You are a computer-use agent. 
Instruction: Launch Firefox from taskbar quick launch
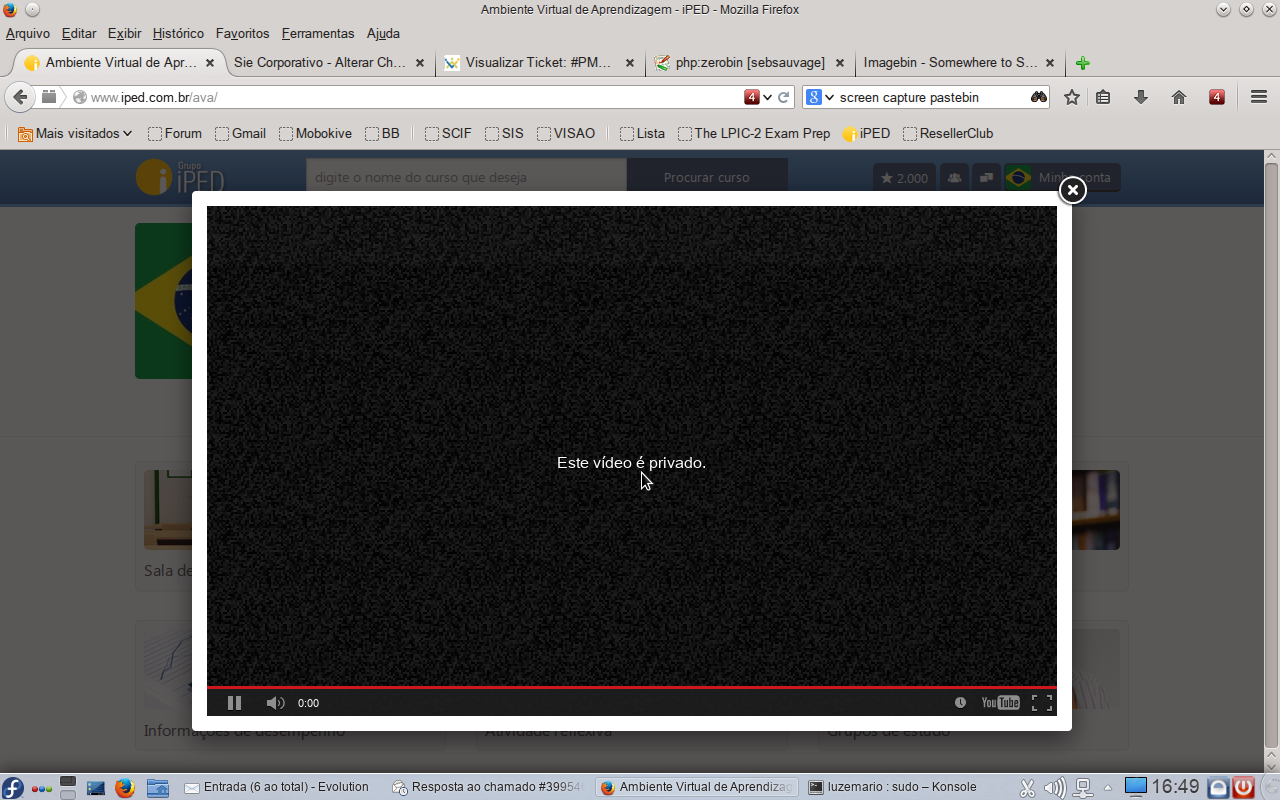pos(124,787)
